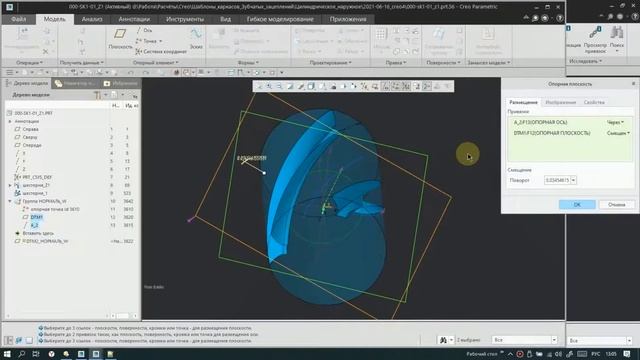Click the notification center icon in tray

pyautogui.click(x=627, y=354)
